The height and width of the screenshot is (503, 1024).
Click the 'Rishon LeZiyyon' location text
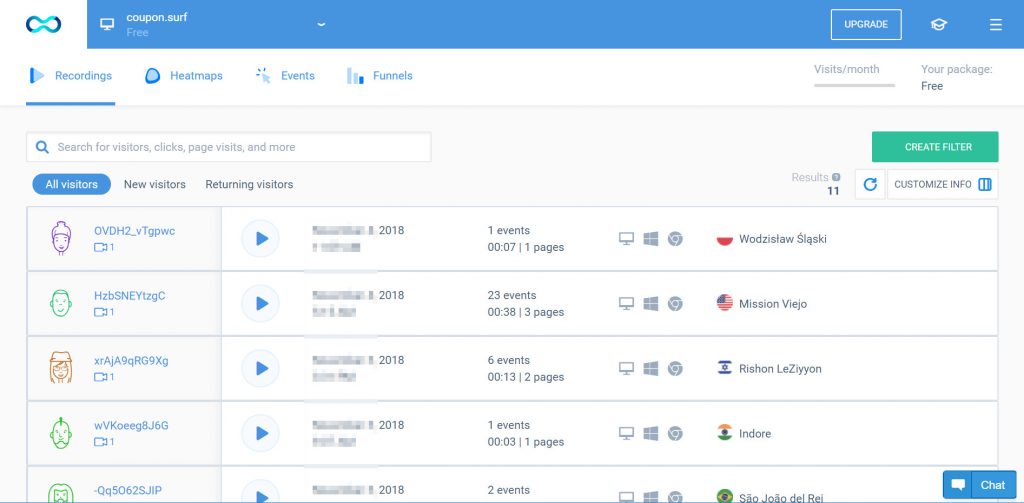point(780,368)
